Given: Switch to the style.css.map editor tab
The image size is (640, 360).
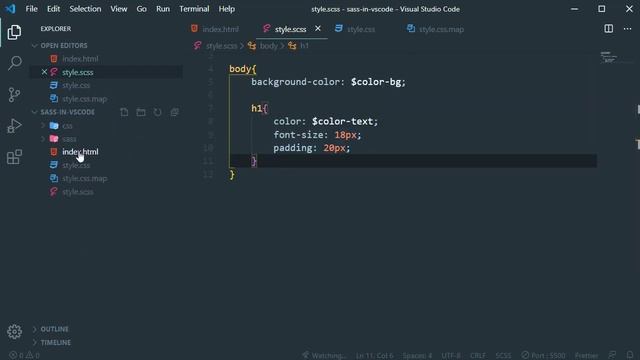Looking at the screenshot, I should 436,29.
